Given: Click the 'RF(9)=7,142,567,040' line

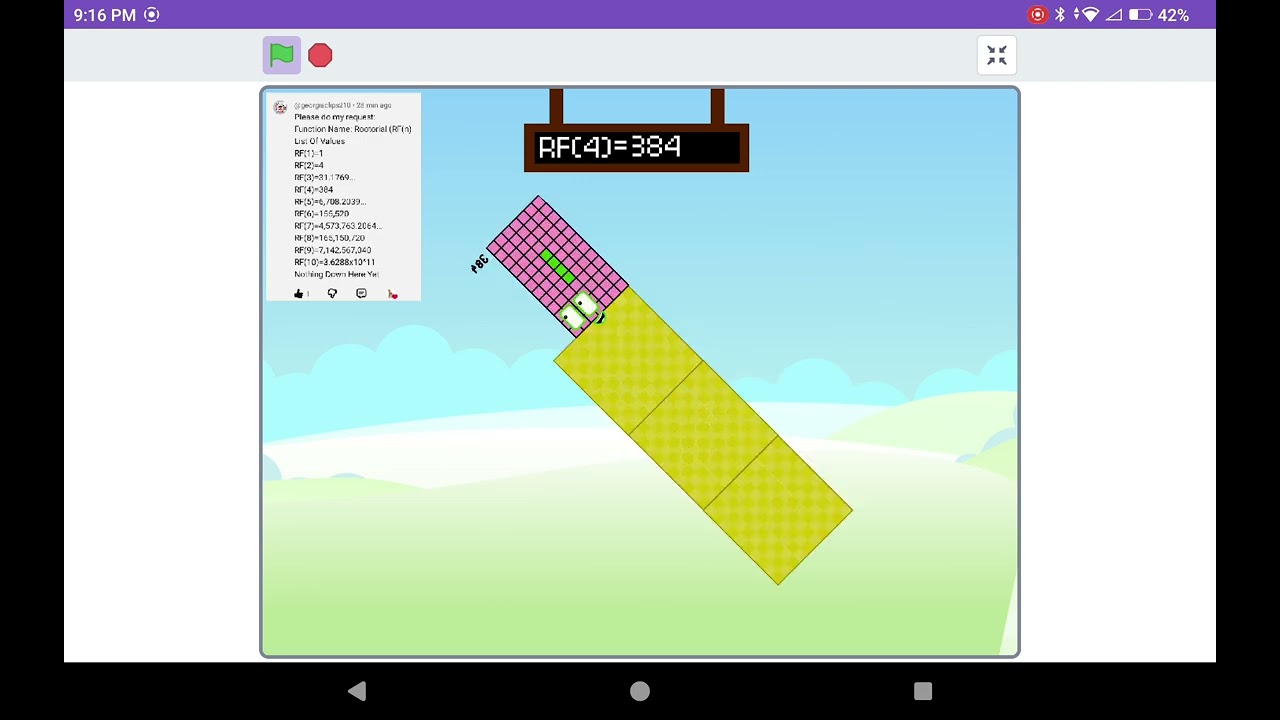Looking at the screenshot, I should coord(332,249).
